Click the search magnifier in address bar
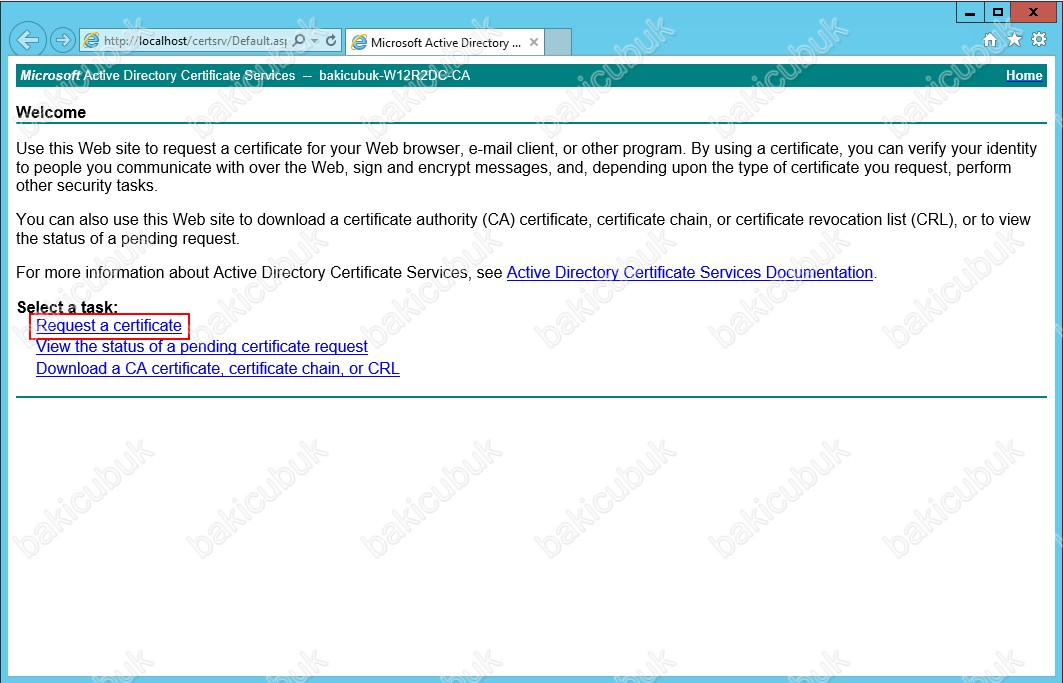1063x683 pixels. coord(298,41)
